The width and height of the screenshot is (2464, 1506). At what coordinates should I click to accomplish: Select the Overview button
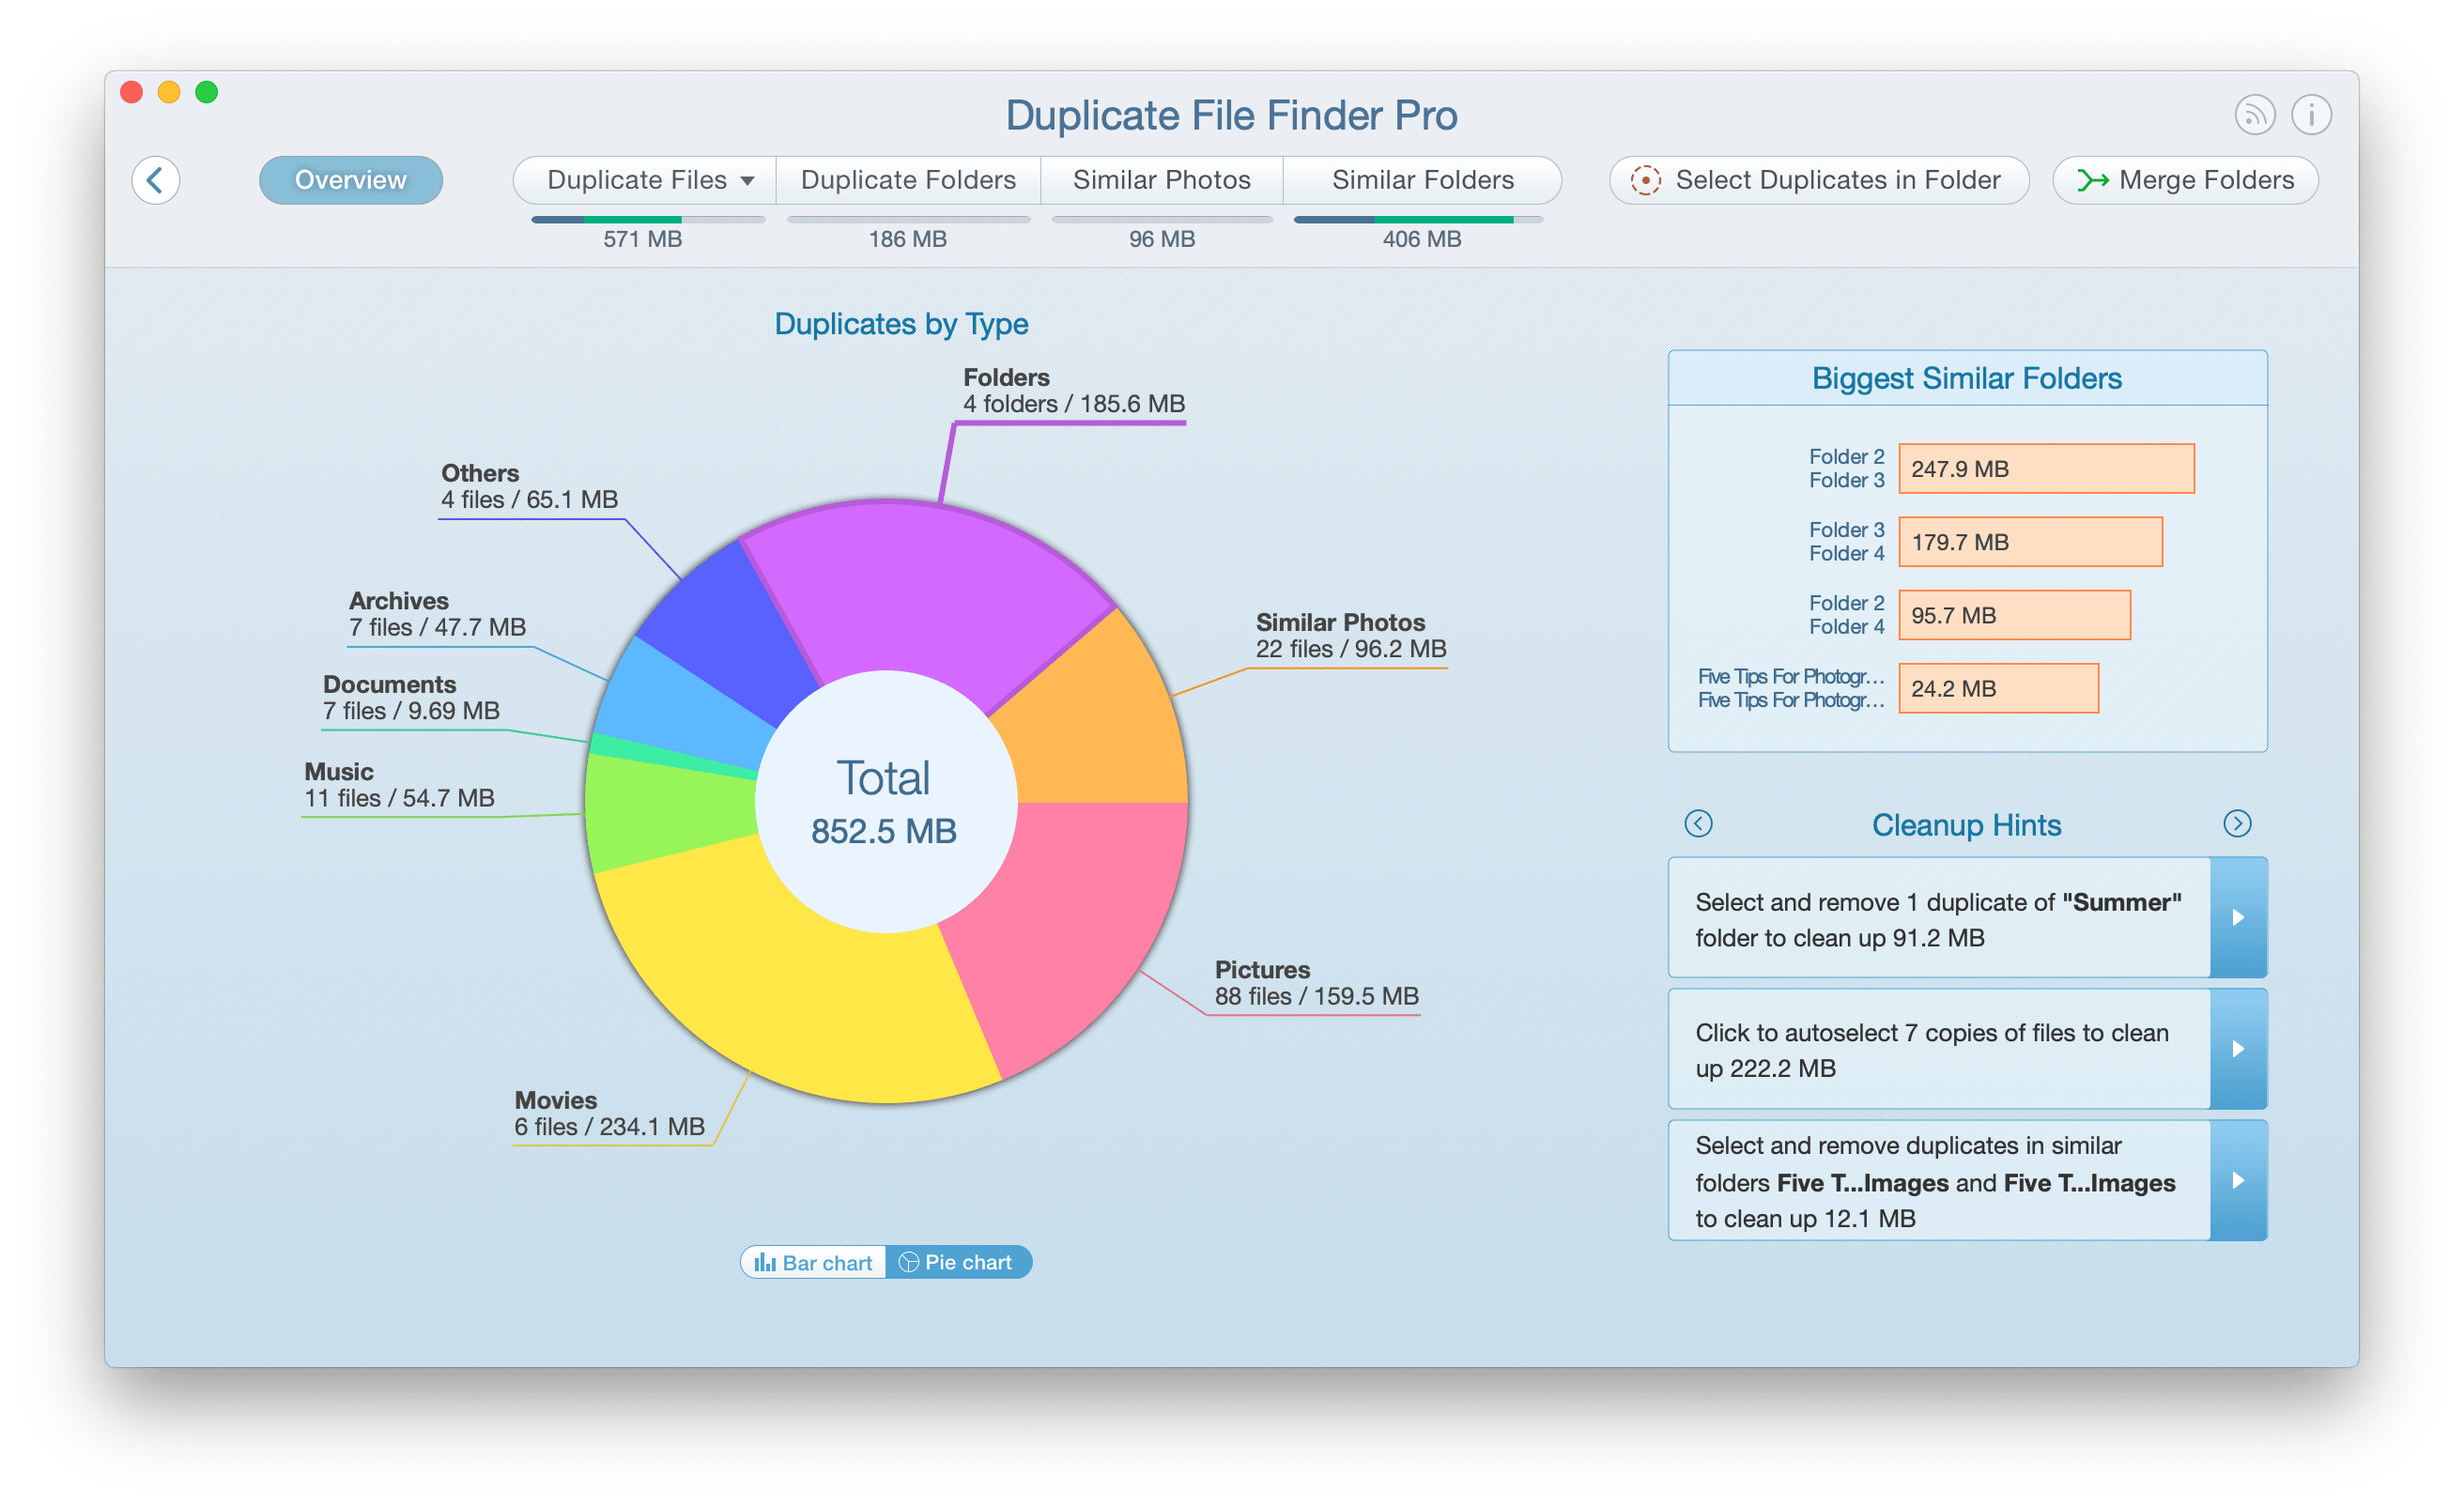(x=351, y=180)
